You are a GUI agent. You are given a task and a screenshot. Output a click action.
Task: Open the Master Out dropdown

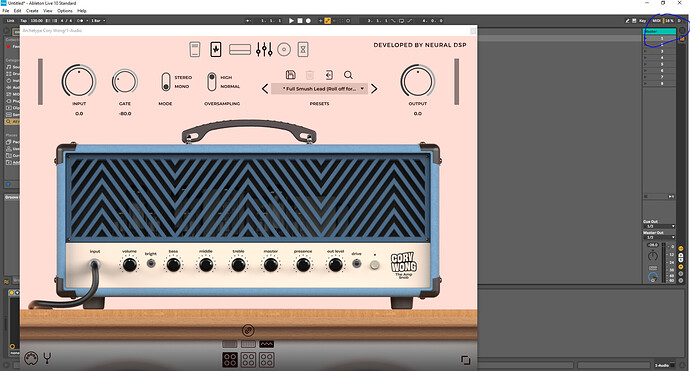click(659, 237)
